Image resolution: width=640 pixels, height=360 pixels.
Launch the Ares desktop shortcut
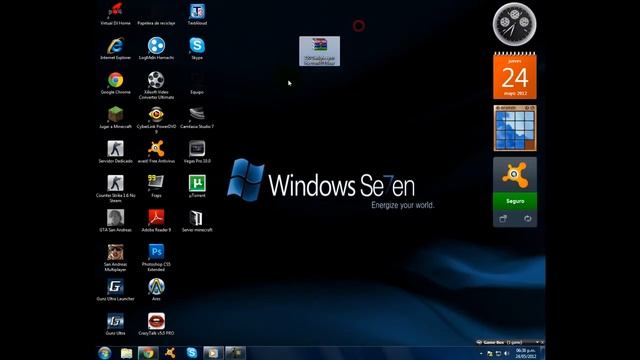156,290
